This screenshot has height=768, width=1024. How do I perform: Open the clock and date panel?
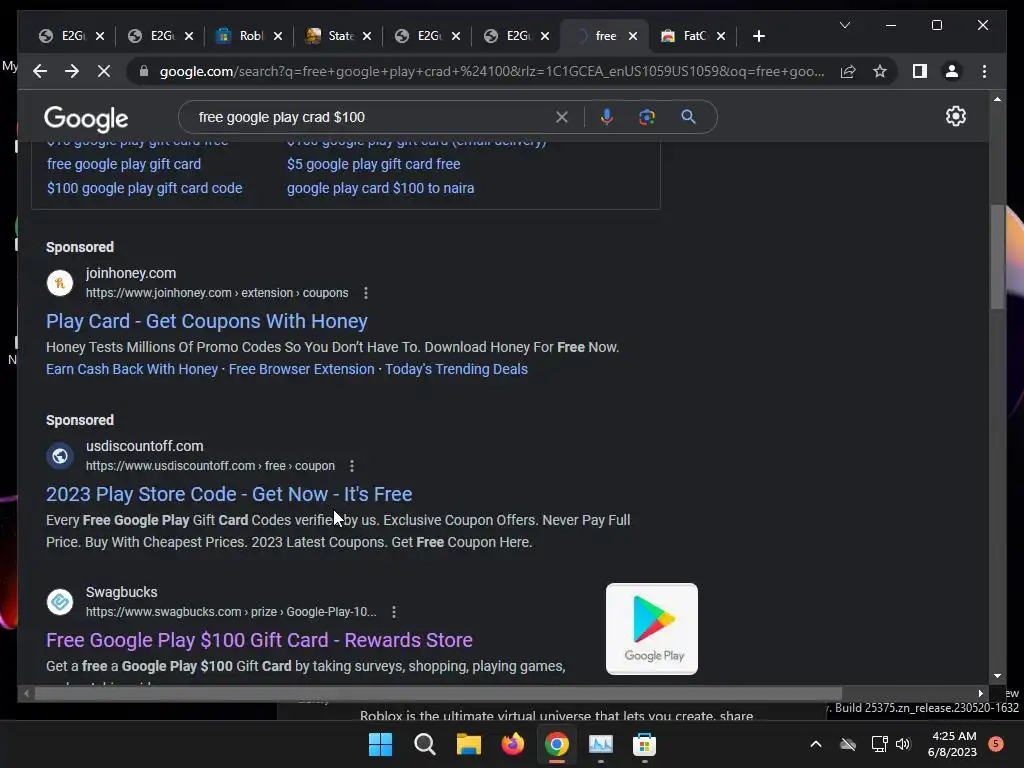(x=952, y=744)
